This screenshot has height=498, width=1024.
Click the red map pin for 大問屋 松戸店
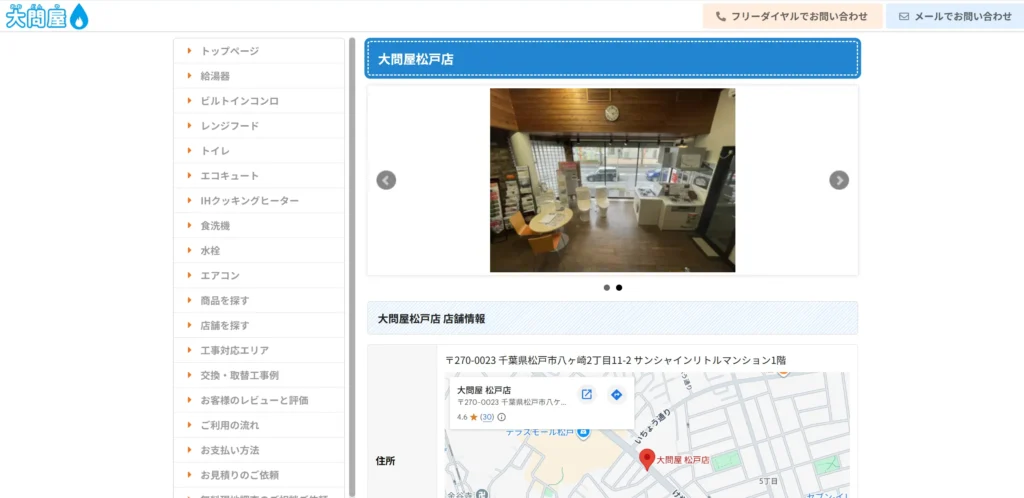click(x=646, y=459)
